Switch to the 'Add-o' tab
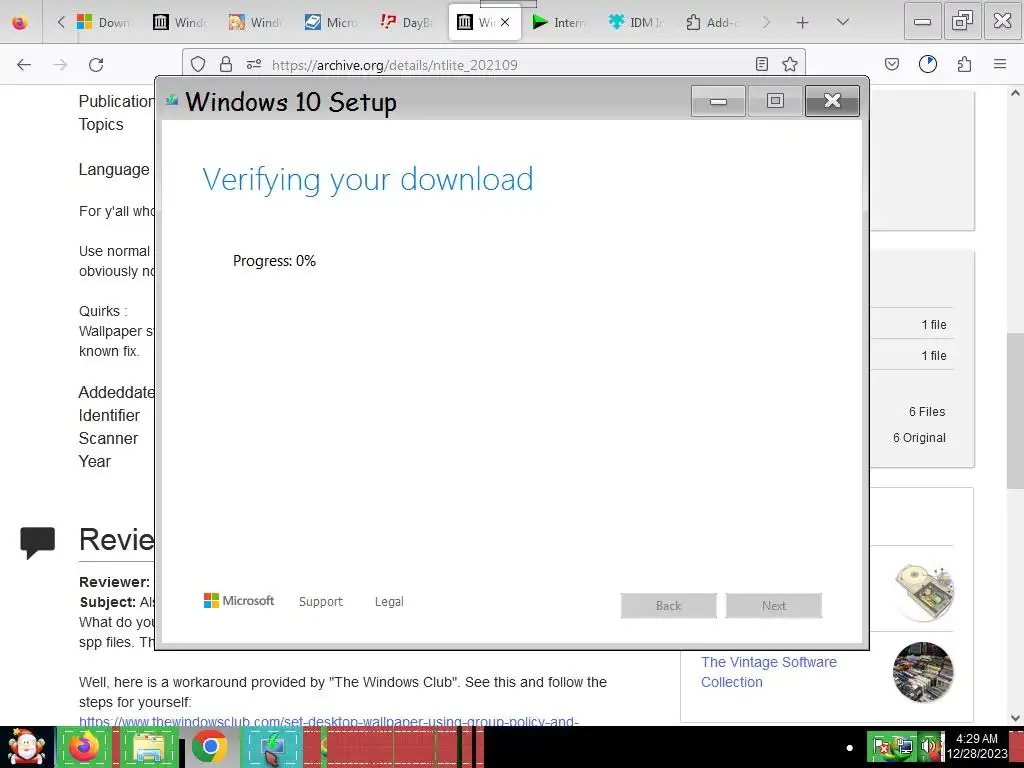The height and width of the screenshot is (768, 1024). coord(712,22)
